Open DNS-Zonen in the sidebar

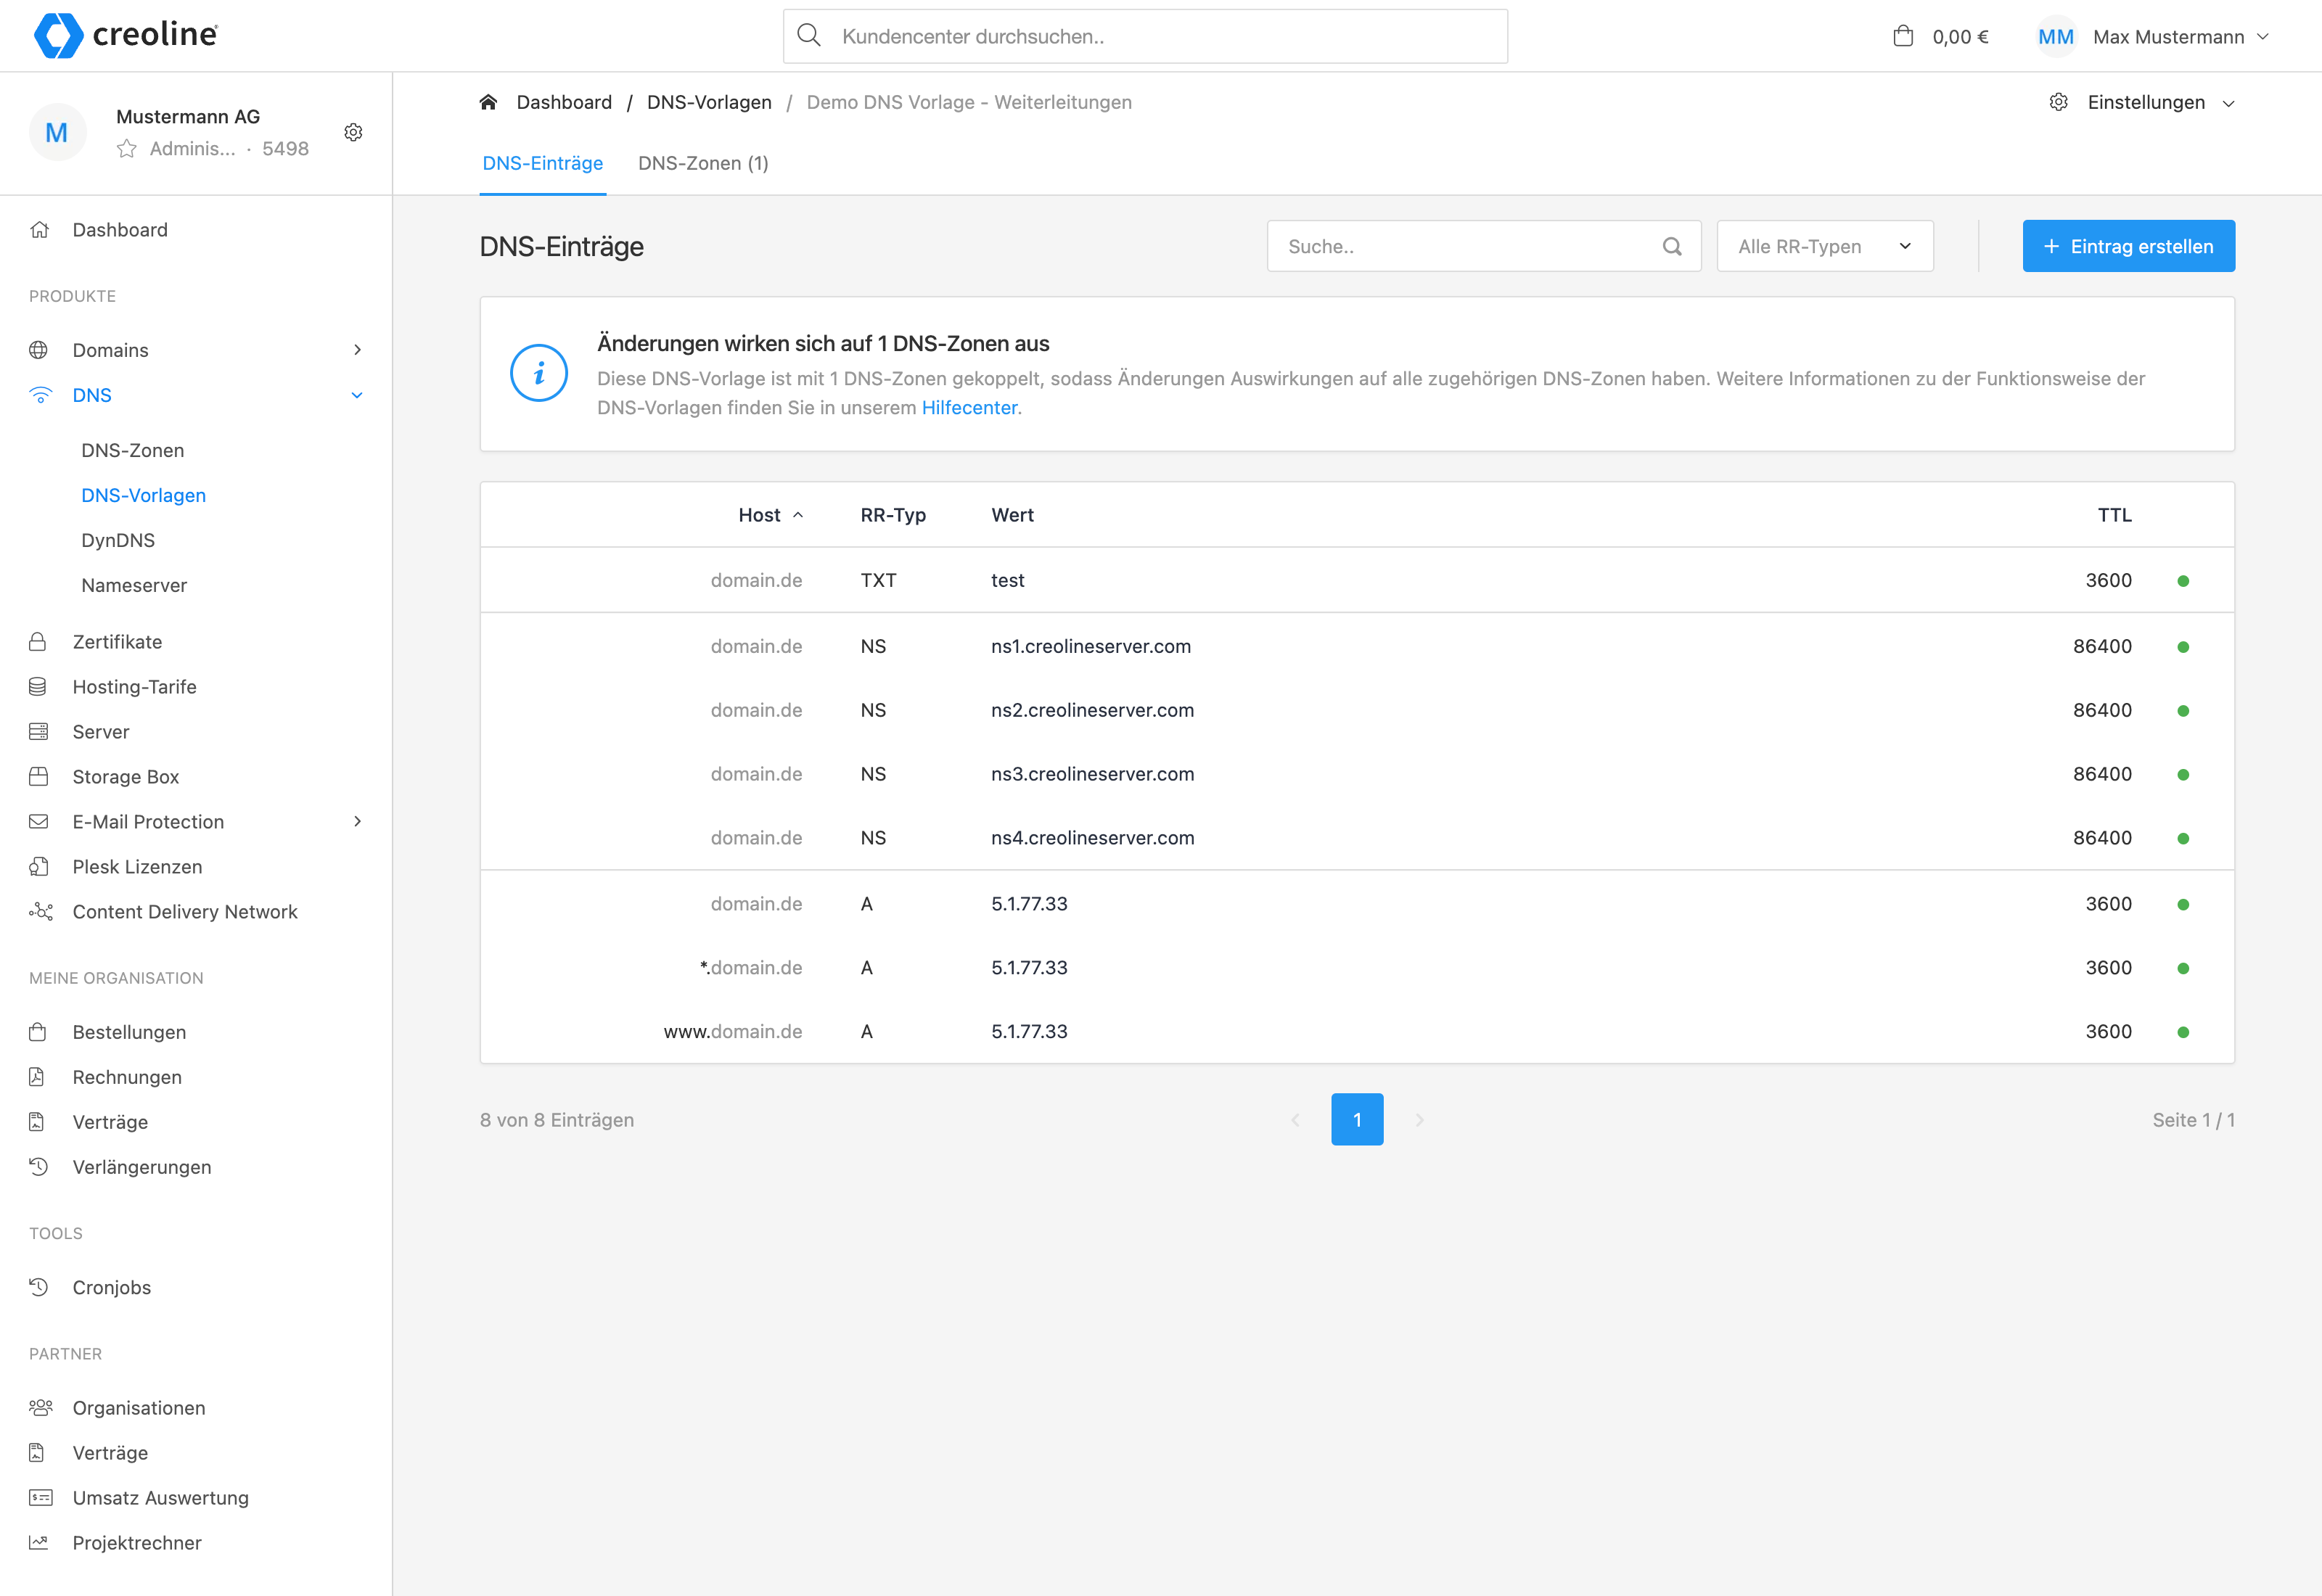133,450
